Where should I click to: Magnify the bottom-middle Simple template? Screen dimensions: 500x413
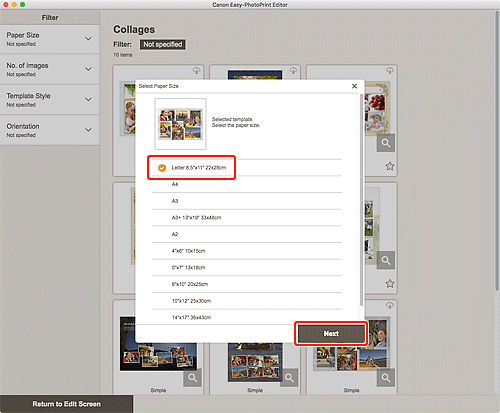tap(289, 378)
